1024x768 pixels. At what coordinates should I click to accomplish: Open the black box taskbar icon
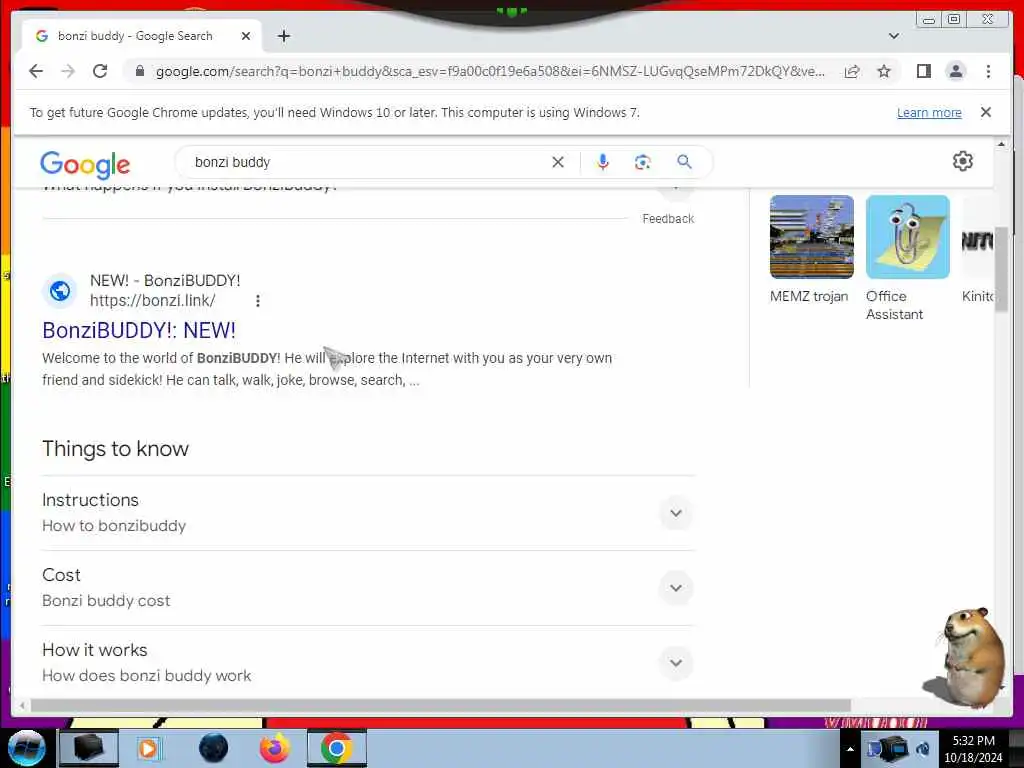(88, 748)
